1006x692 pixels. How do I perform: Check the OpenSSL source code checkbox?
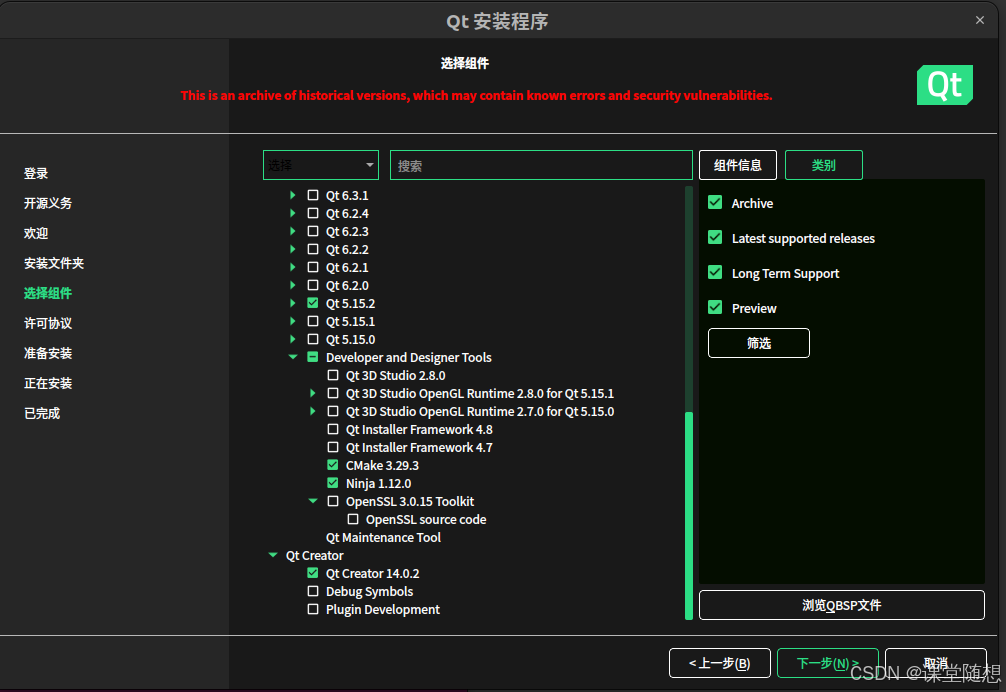pos(353,519)
